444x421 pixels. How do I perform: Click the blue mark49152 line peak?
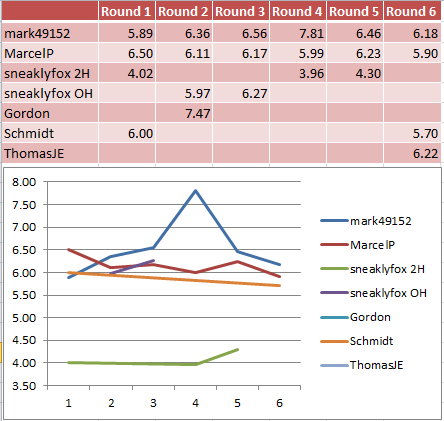point(195,191)
